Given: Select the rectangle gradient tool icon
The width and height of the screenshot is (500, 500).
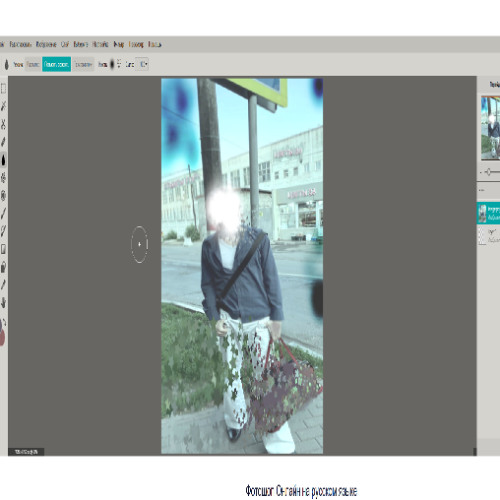Looking at the screenshot, I should click(x=3, y=249).
